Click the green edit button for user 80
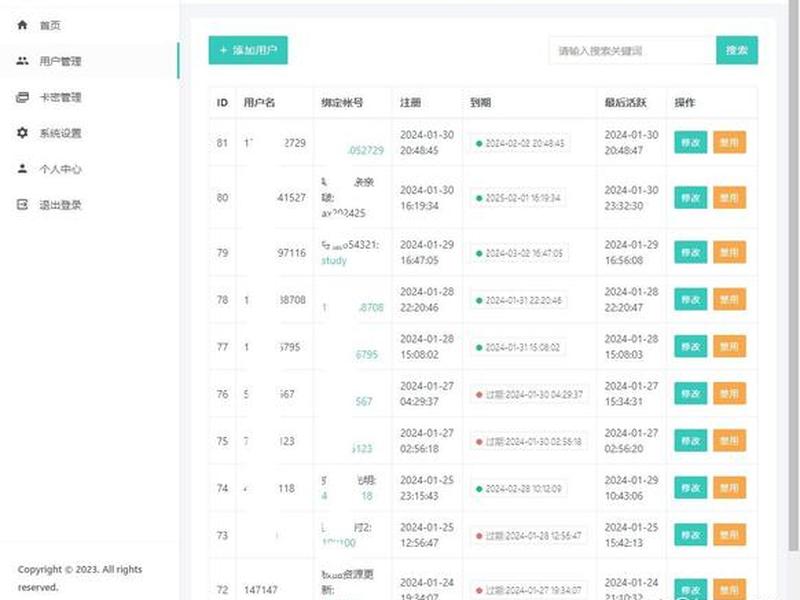The width and height of the screenshot is (800, 600). (x=690, y=197)
